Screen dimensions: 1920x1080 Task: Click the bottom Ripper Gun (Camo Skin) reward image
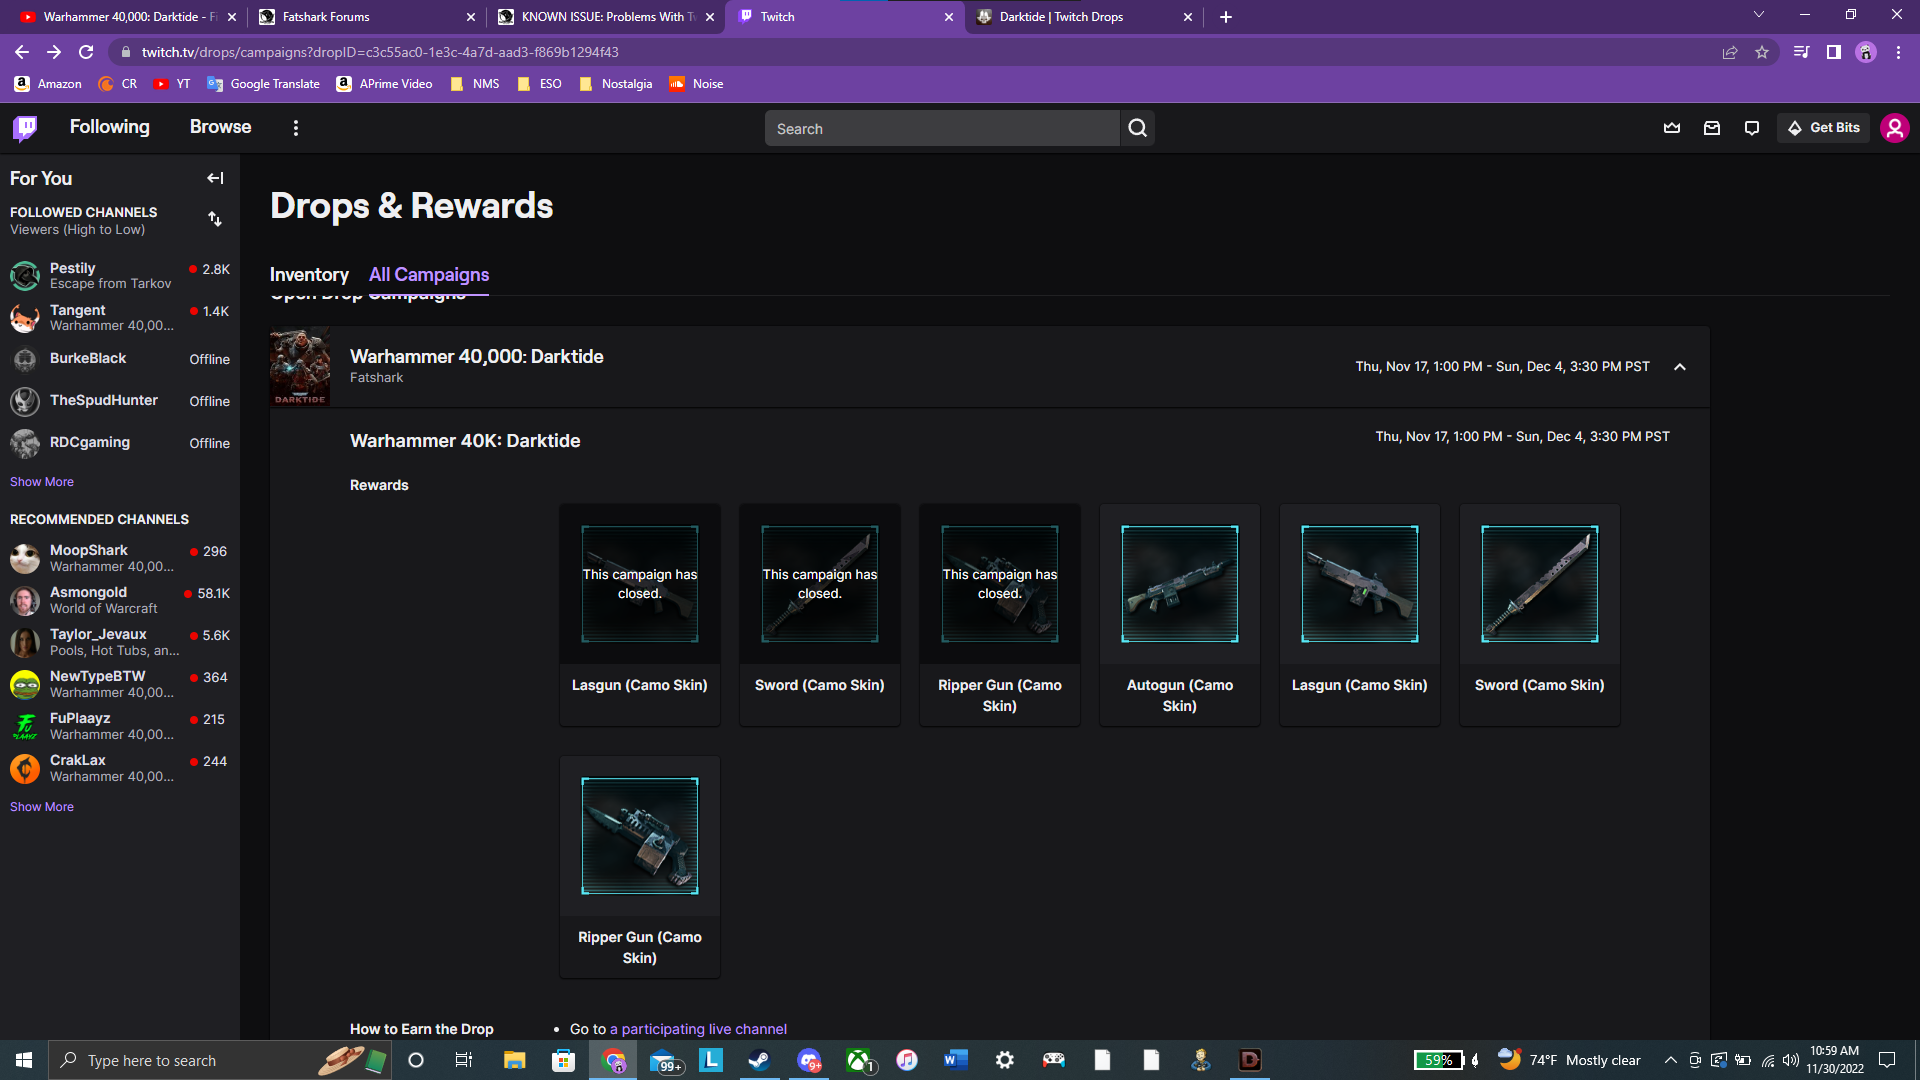(x=640, y=836)
